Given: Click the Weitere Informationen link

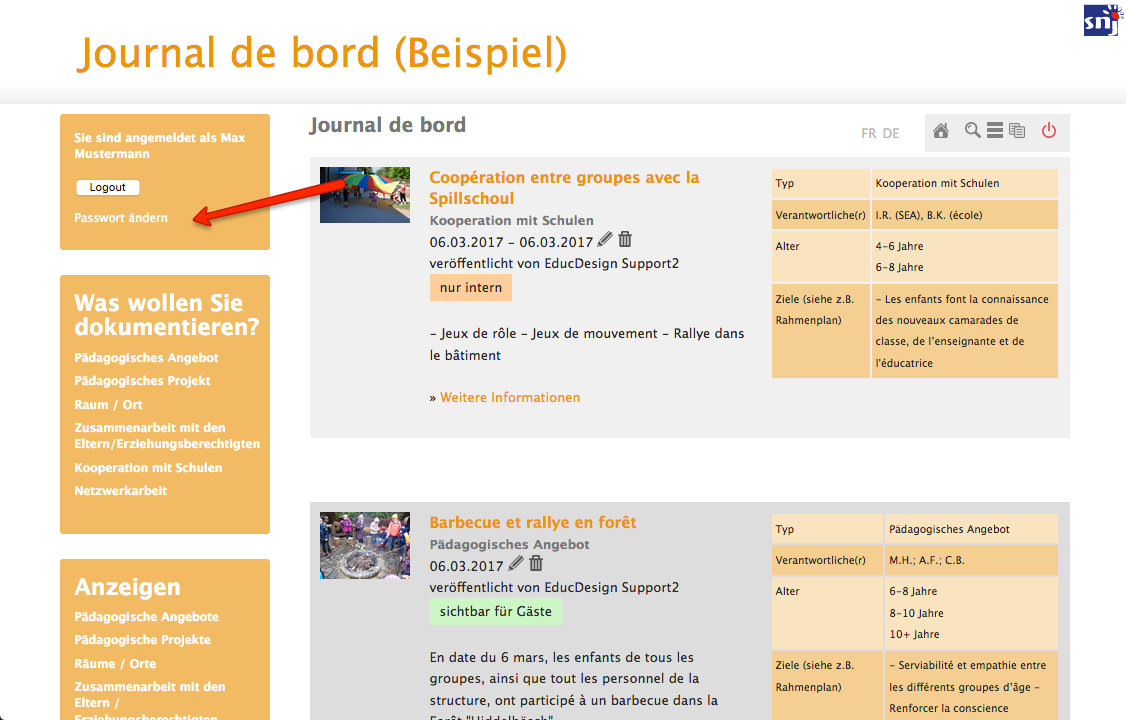Looking at the screenshot, I should click(x=510, y=398).
